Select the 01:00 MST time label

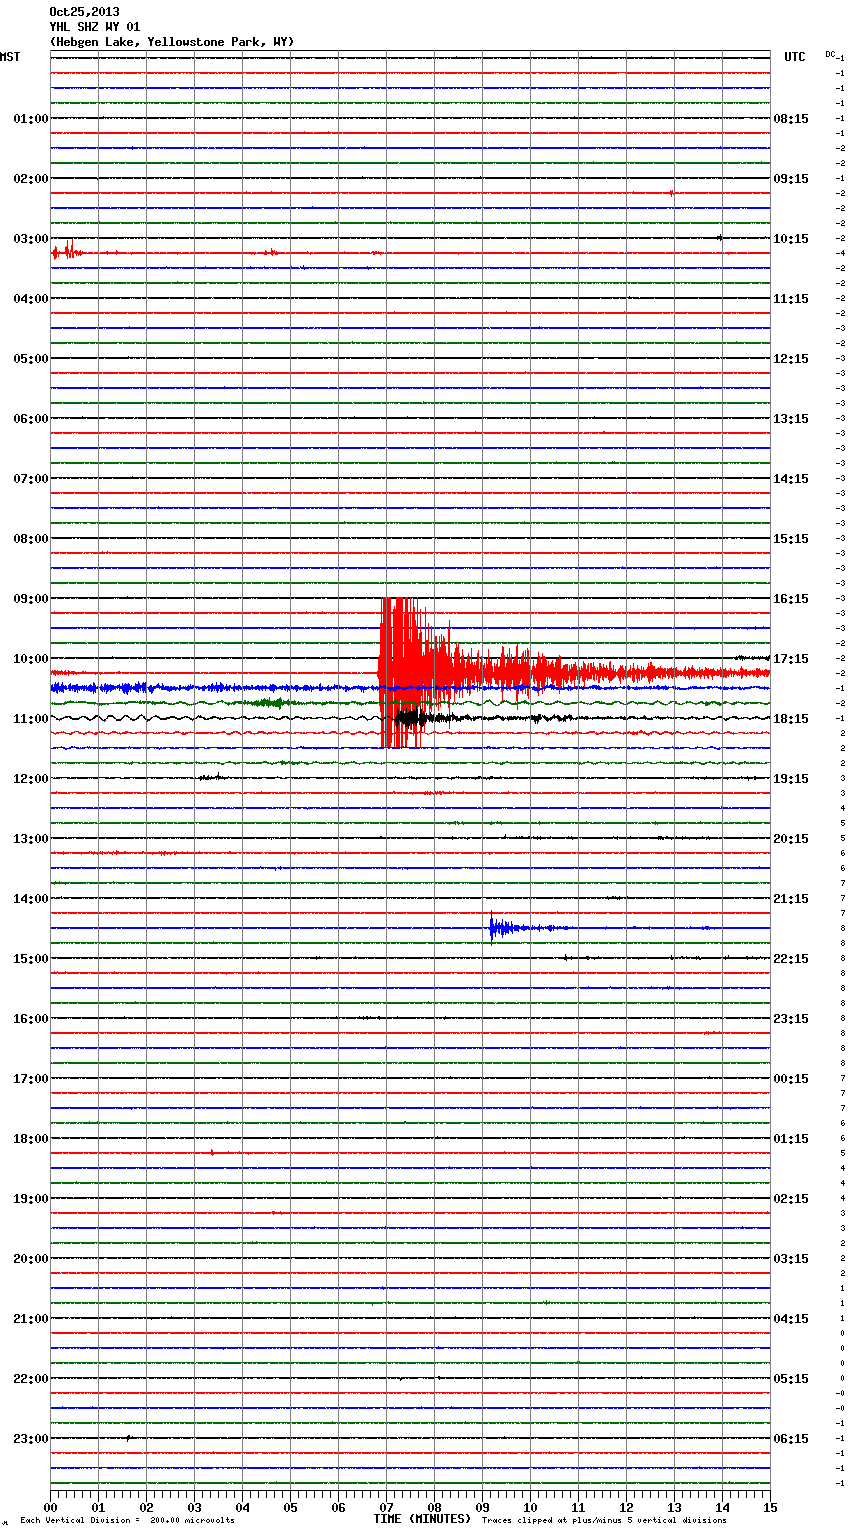(x=30, y=119)
